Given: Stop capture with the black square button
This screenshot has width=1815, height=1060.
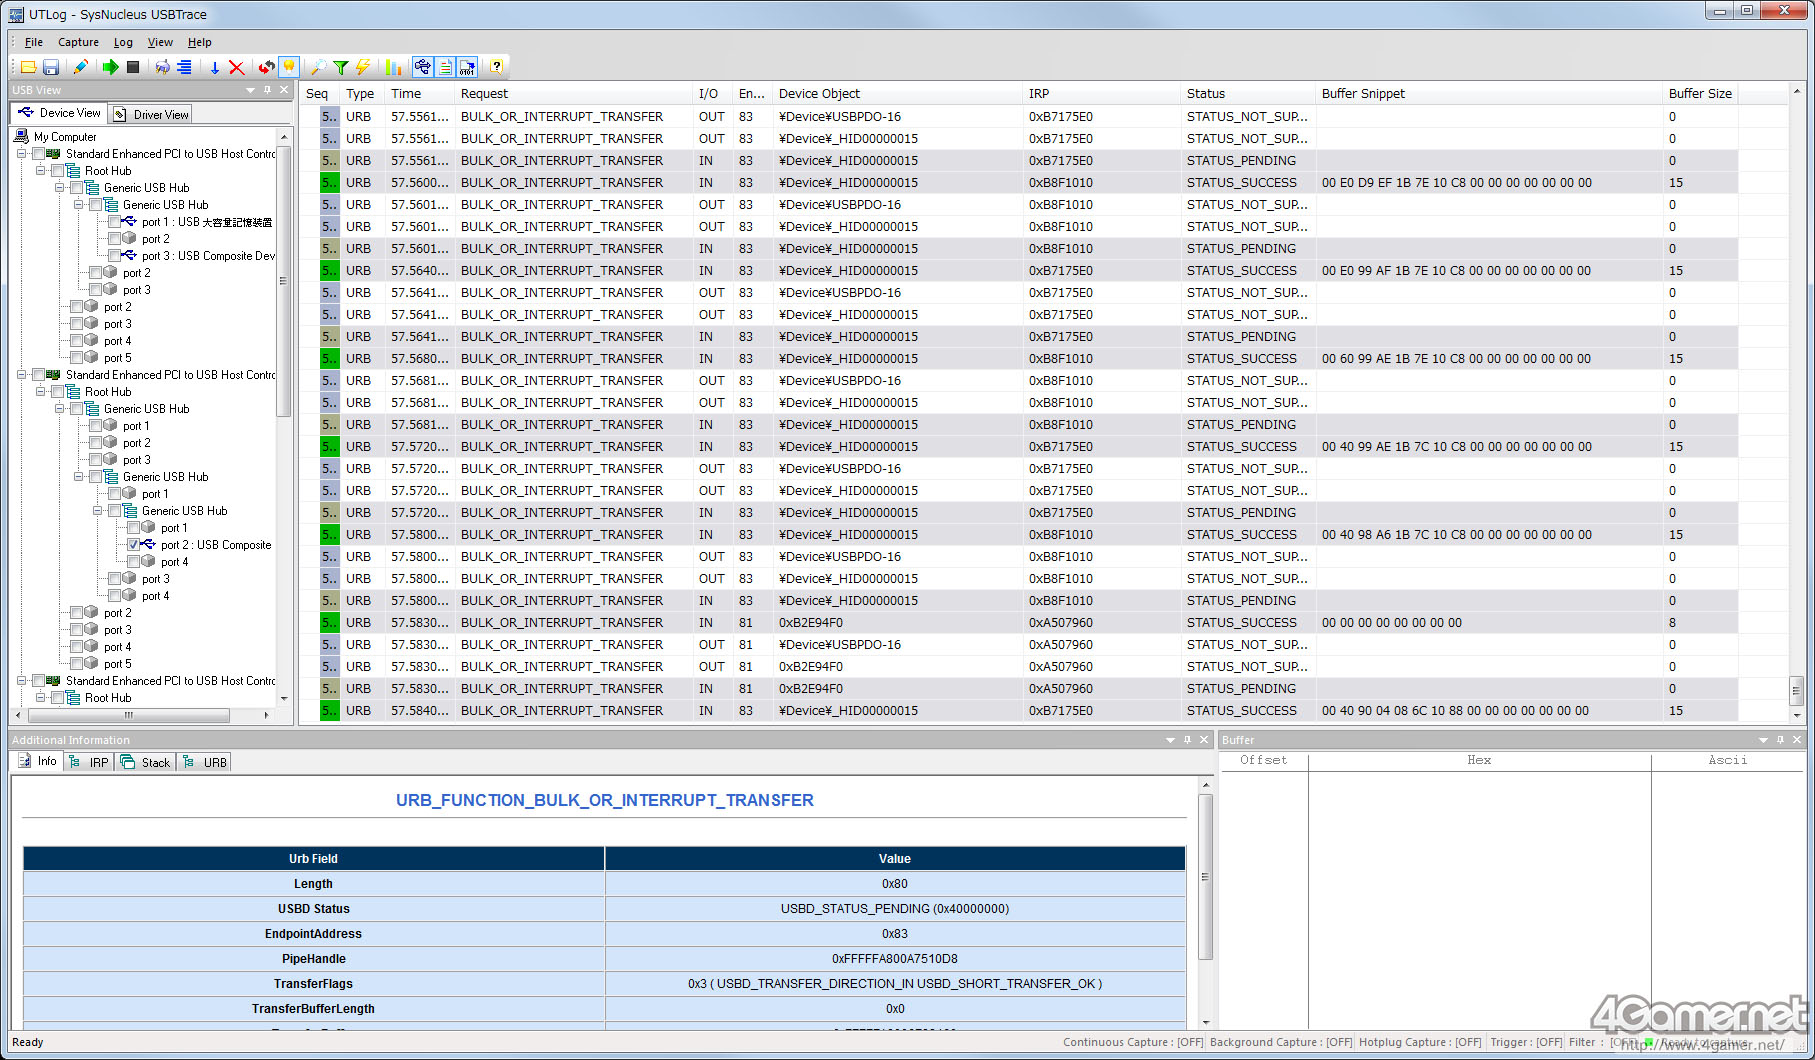Looking at the screenshot, I should coord(132,67).
